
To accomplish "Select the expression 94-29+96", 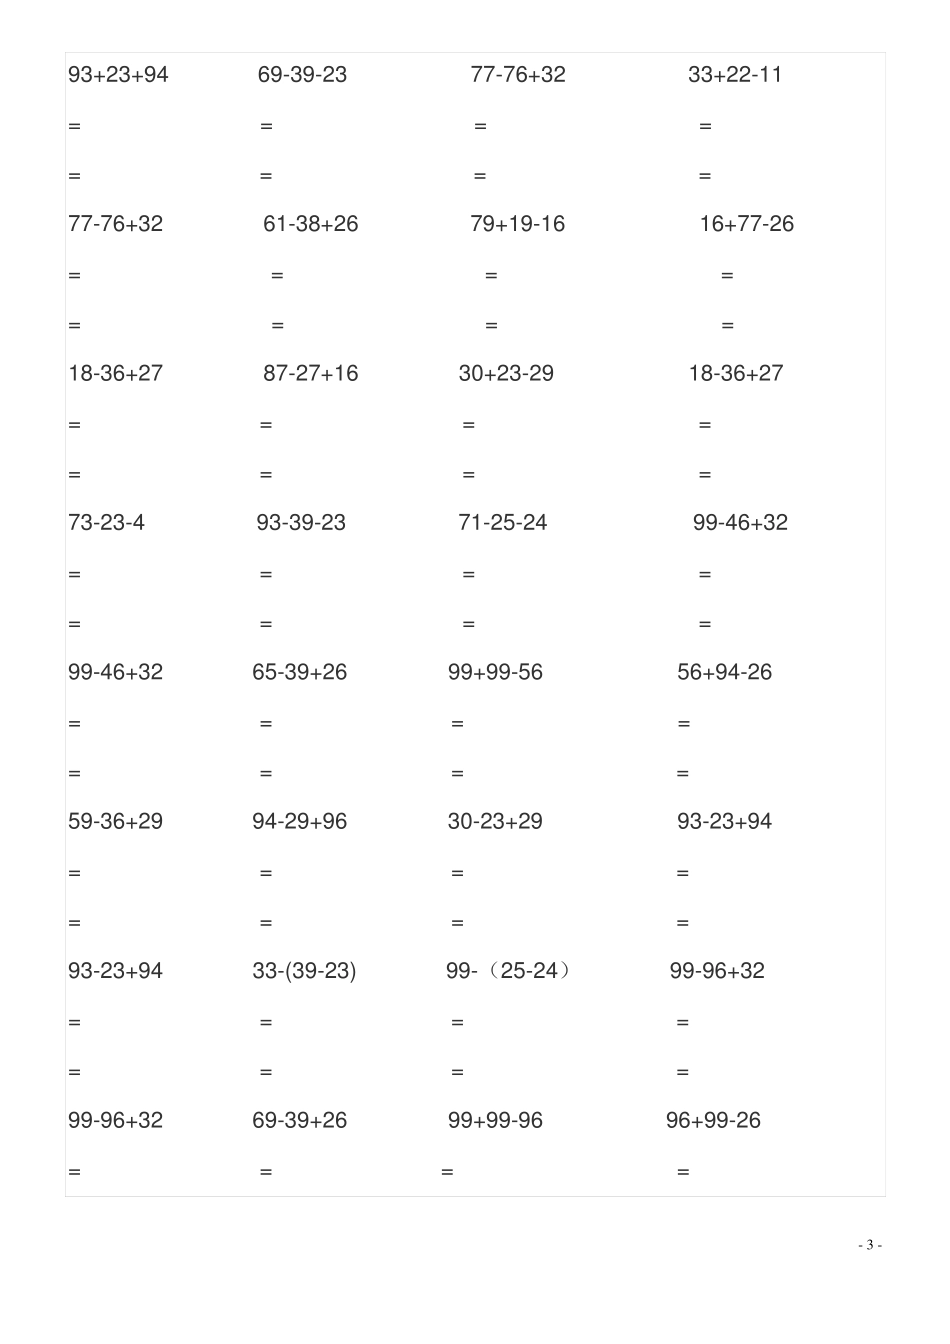I will [299, 822].
